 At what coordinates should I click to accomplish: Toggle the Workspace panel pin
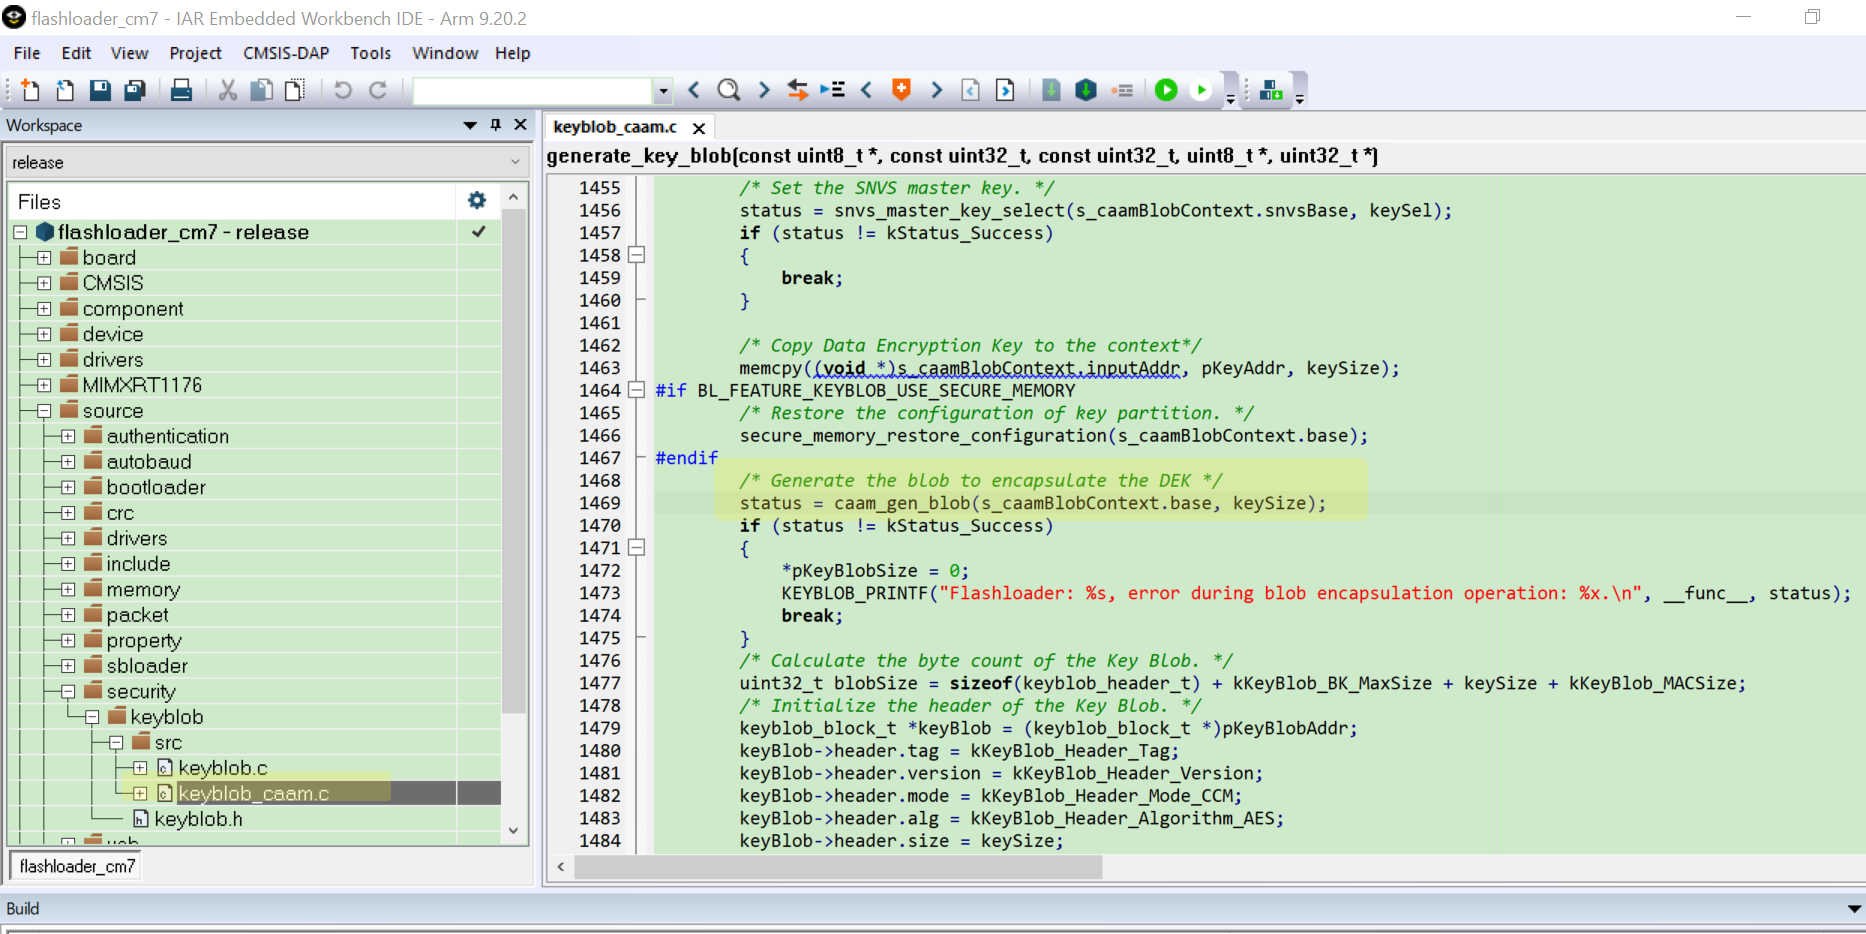coord(495,125)
